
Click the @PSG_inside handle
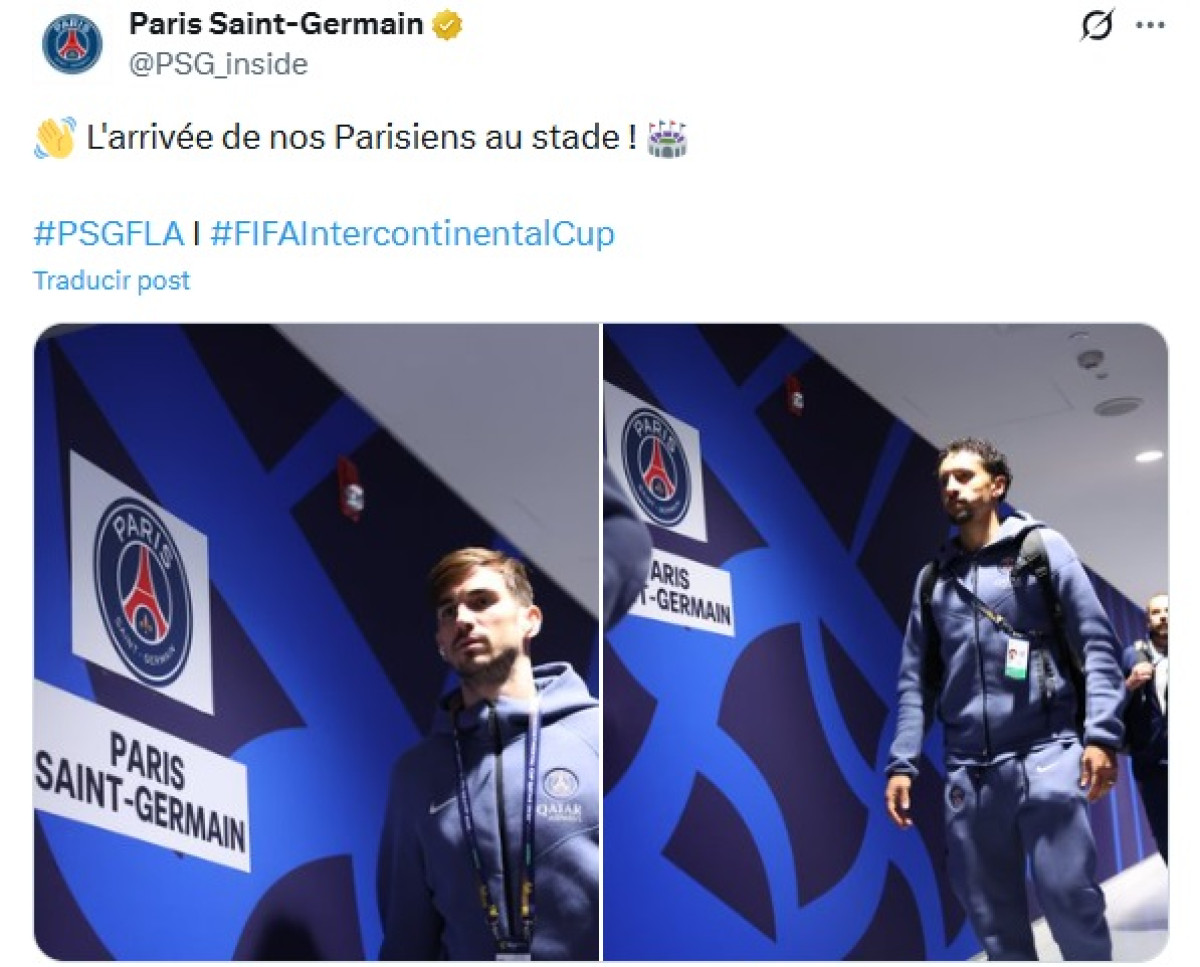point(218,65)
